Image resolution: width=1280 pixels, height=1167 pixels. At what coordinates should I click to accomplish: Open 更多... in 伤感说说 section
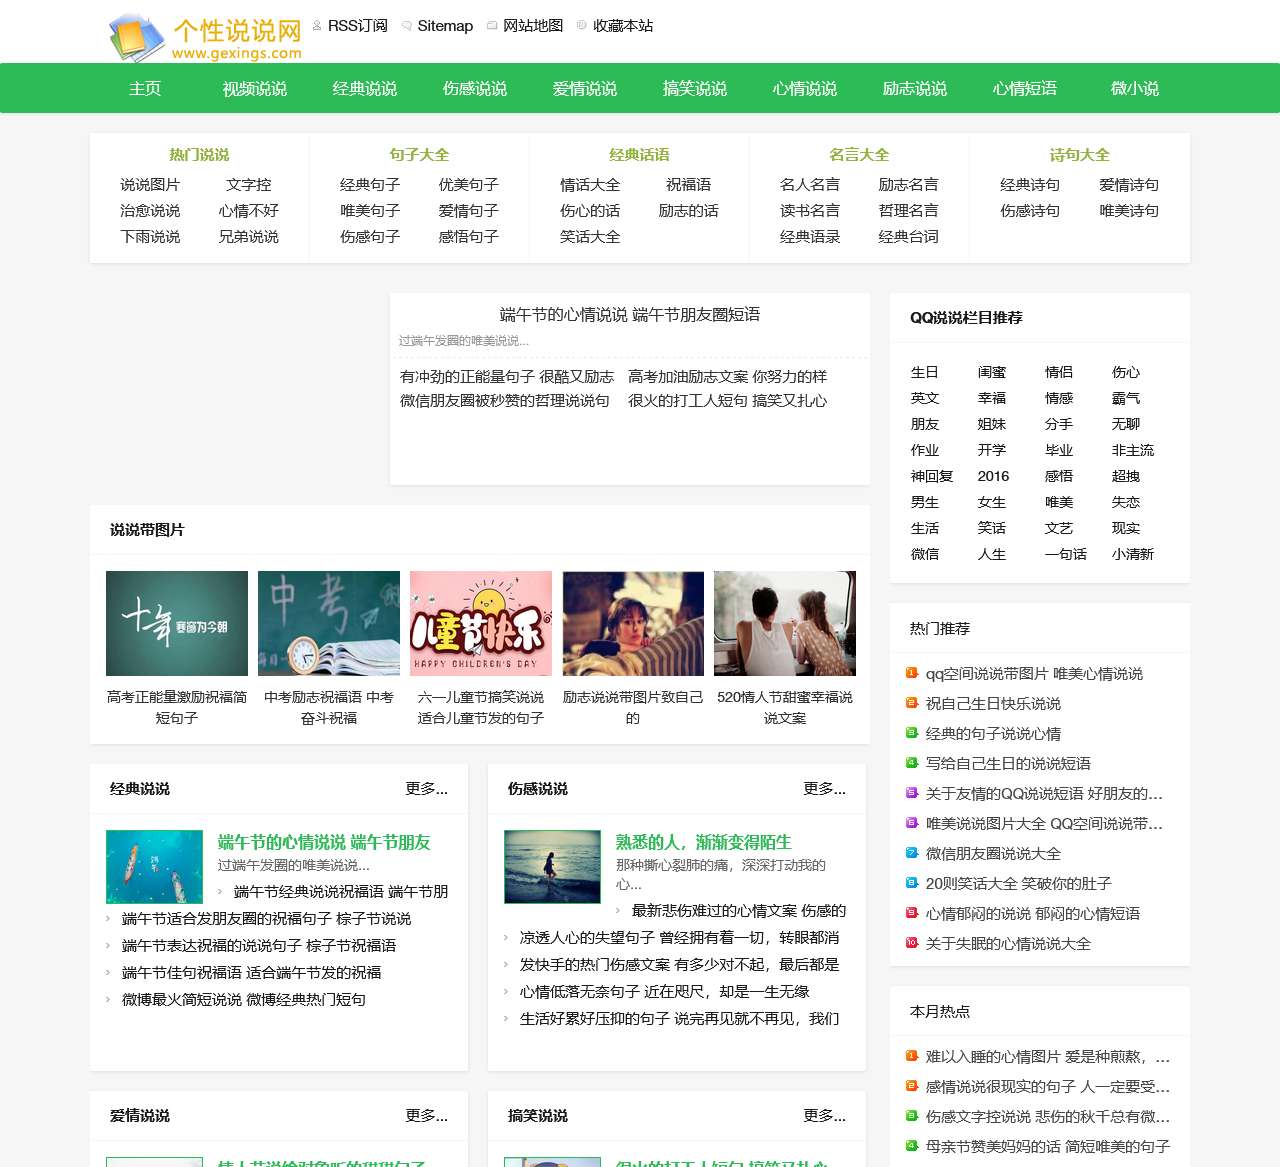(825, 789)
